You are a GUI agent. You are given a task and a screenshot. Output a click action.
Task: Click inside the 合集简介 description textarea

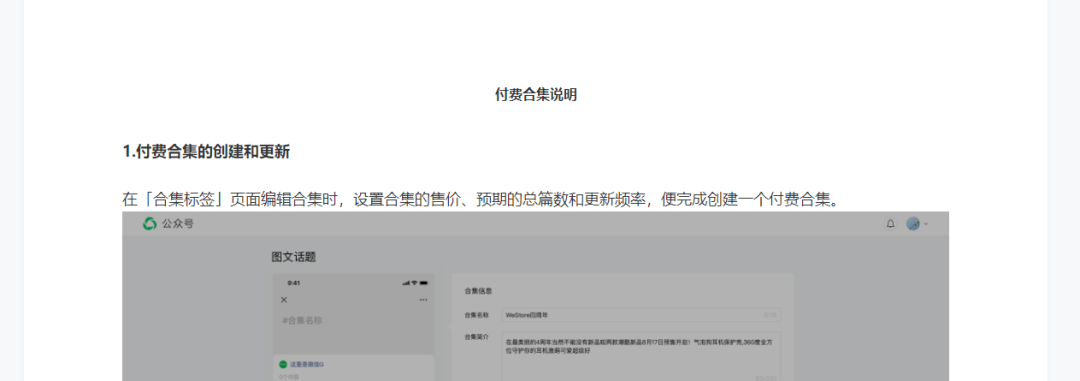pyautogui.click(x=641, y=358)
